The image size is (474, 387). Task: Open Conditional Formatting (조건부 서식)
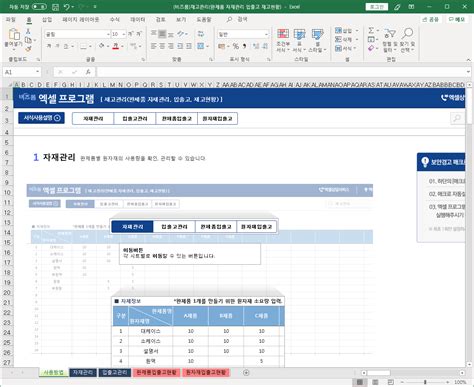tap(283, 40)
